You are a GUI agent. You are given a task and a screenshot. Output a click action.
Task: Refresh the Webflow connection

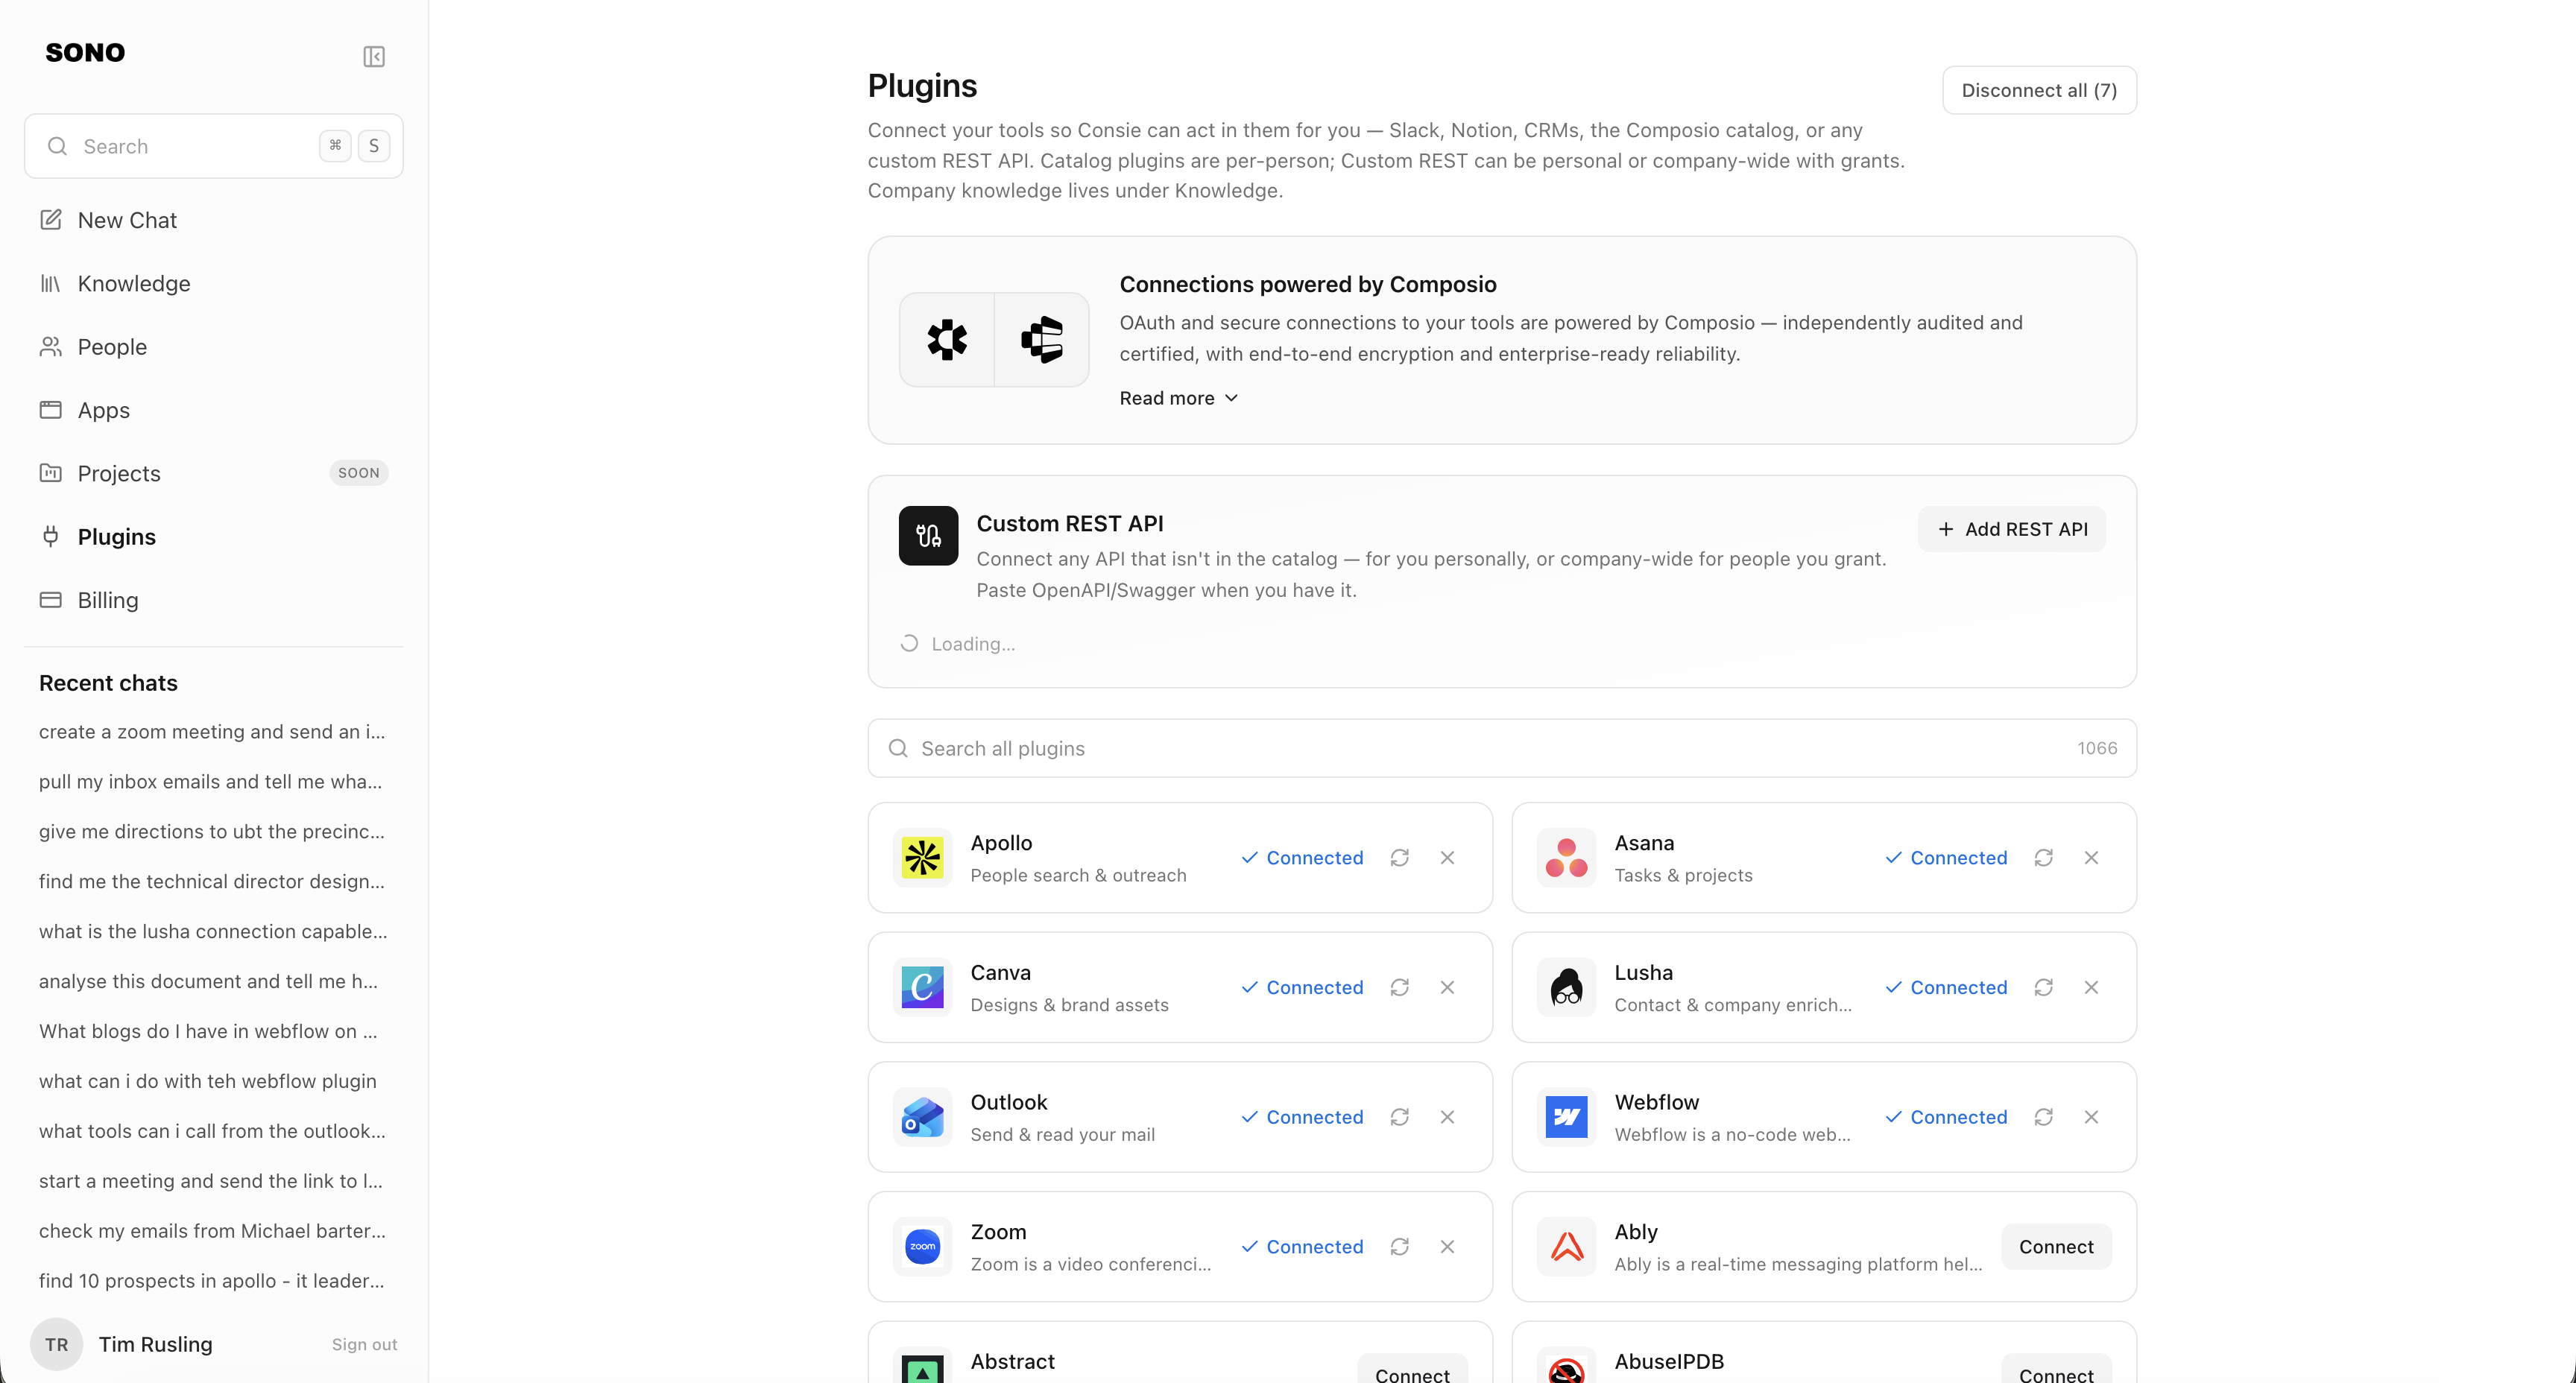(x=2043, y=1117)
